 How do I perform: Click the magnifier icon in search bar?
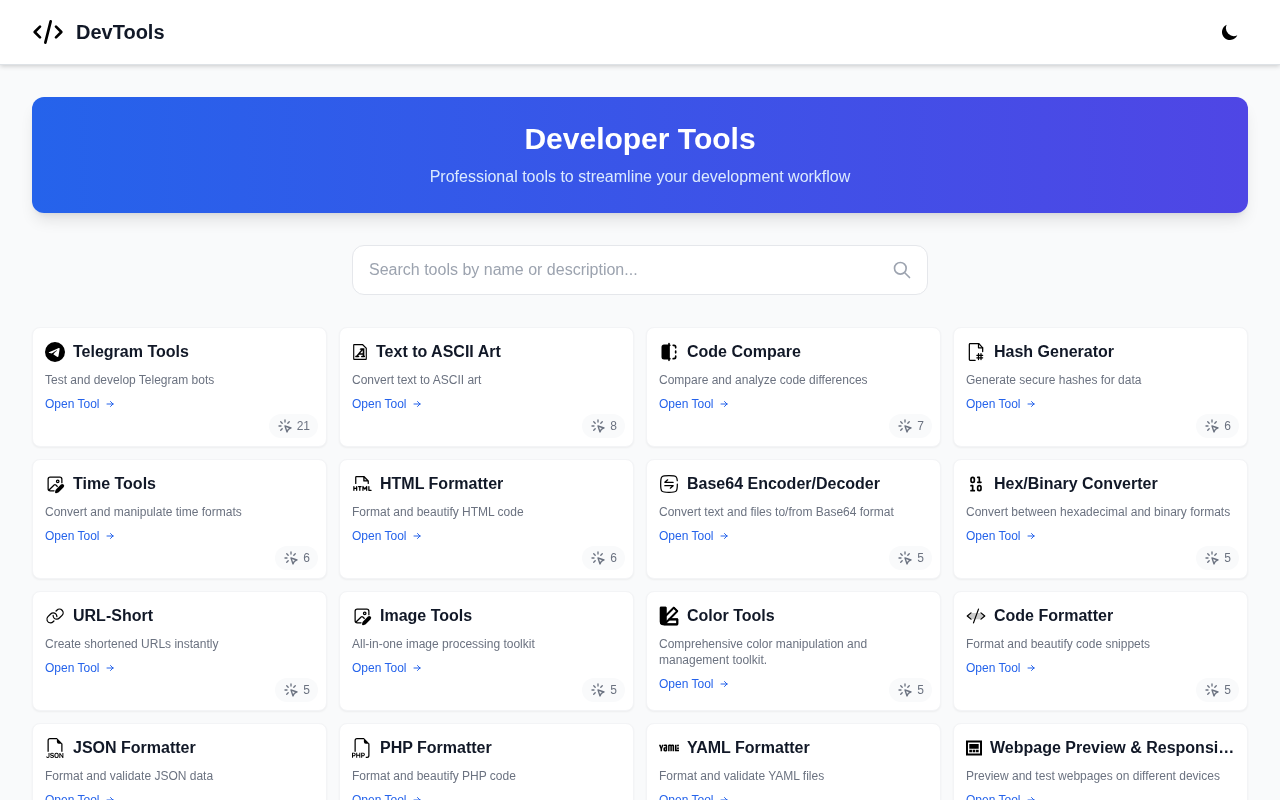[902, 270]
